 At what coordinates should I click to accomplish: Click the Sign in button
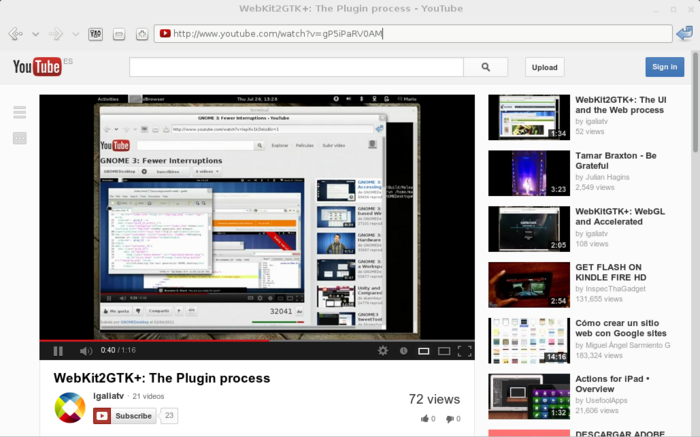(x=664, y=67)
